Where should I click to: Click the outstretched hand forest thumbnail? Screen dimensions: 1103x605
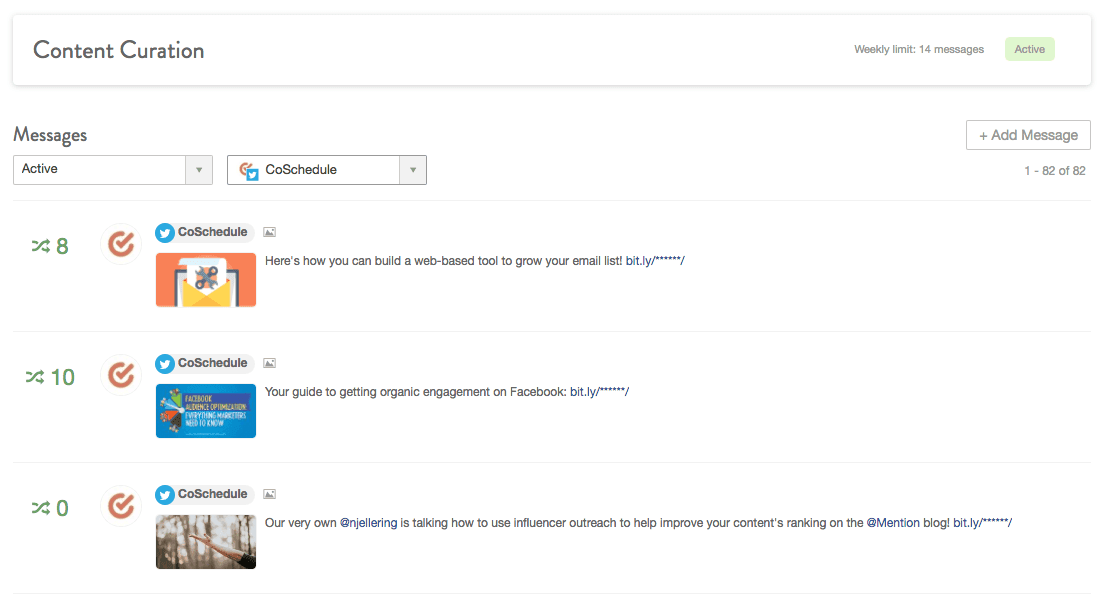point(206,542)
